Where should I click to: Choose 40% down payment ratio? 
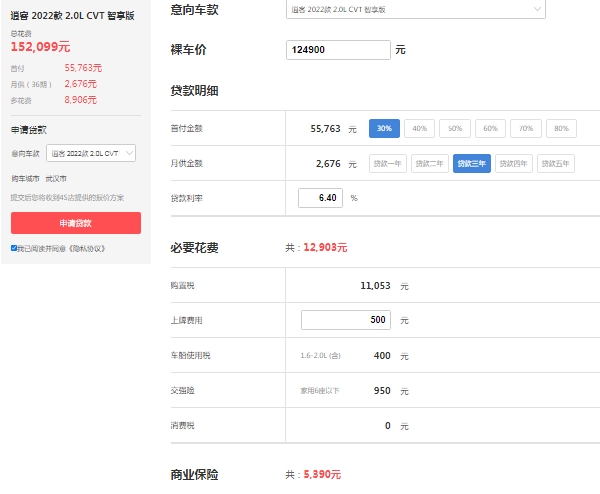click(x=419, y=129)
